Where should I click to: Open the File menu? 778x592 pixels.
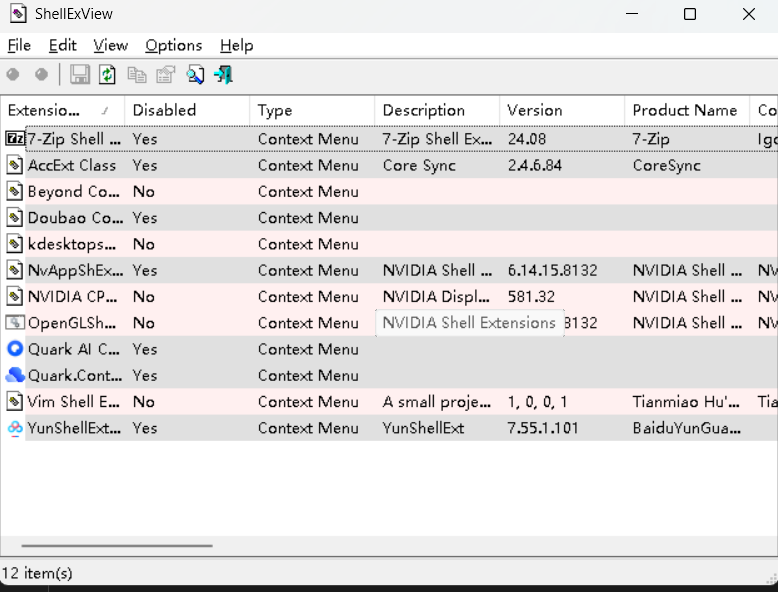19,45
